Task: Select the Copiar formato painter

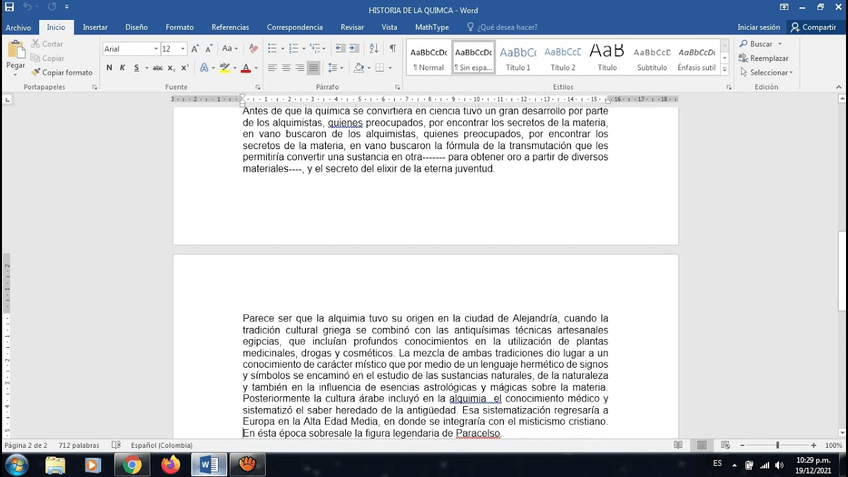Action: (x=62, y=73)
